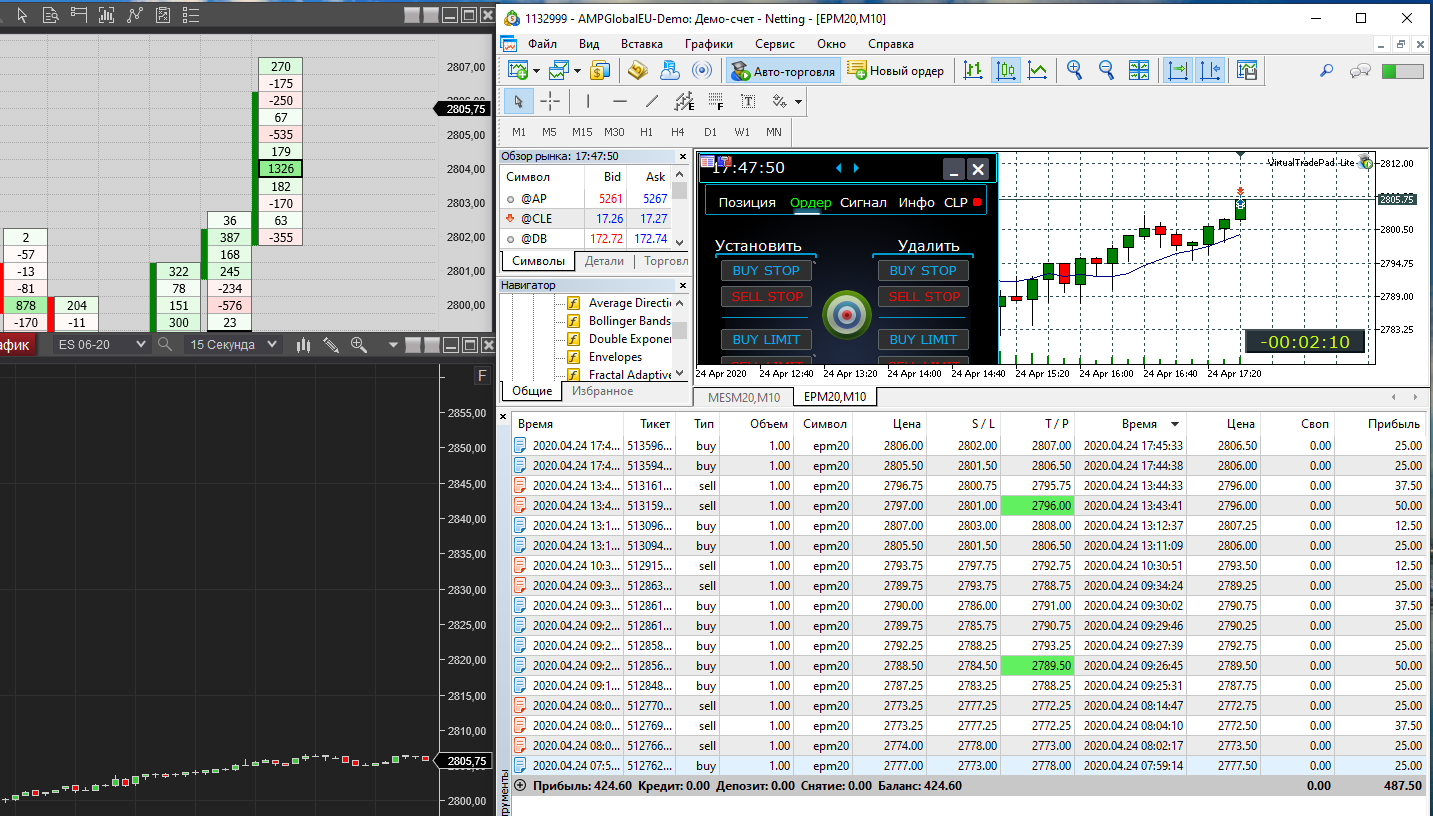Viewport: 1433px width, 816px height.
Task: Click the target icon in VirtualTradePad
Action: point(846,315)
